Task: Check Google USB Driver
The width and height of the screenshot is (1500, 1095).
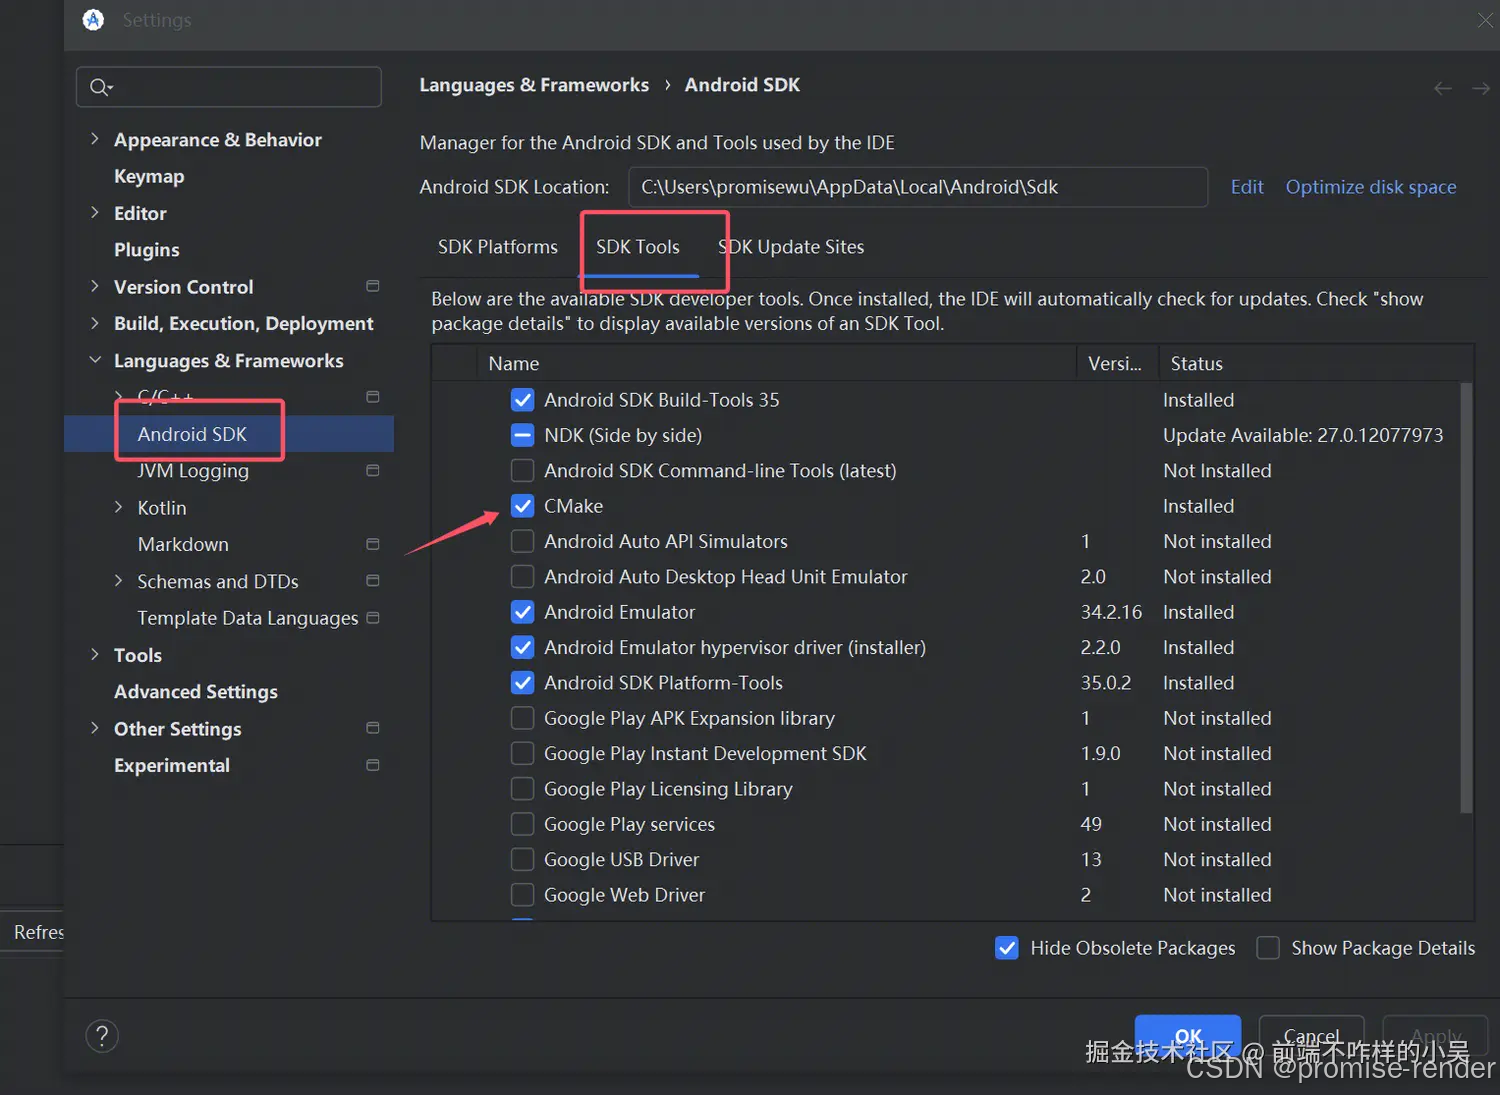Action: pos(522,859)
